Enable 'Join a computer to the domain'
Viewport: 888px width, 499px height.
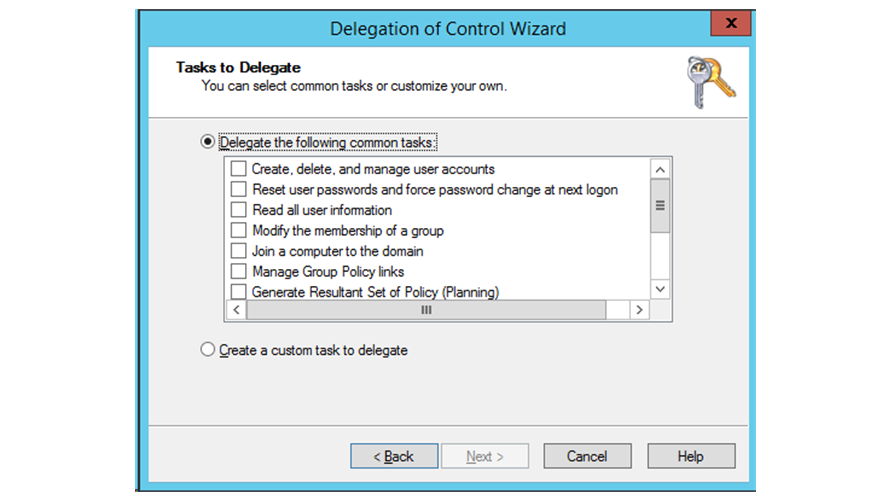click(238, 251)
